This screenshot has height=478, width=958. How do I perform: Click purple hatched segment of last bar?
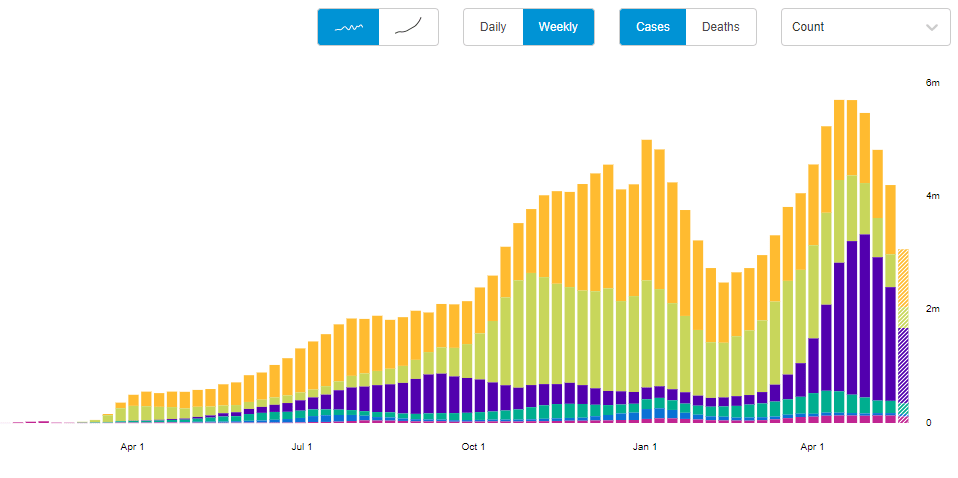click(903, 364)
